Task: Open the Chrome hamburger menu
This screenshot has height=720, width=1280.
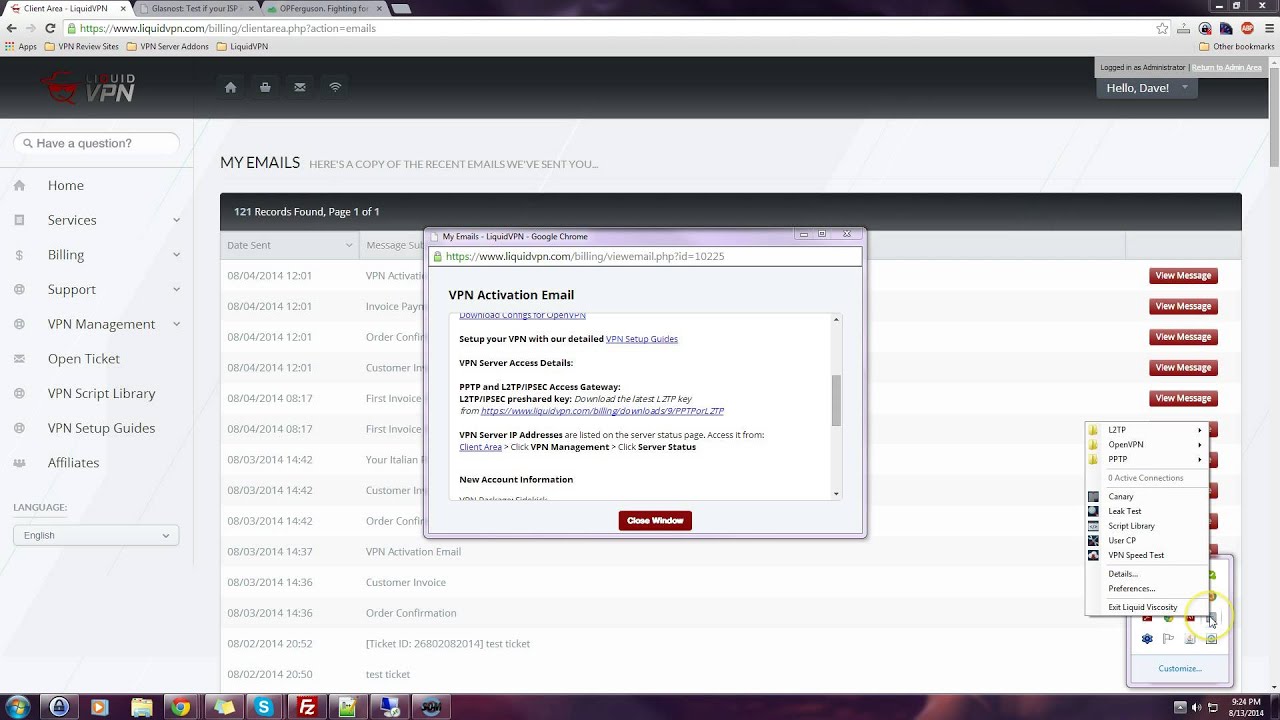Action: pyautogui.click(x=1267, y=29)
